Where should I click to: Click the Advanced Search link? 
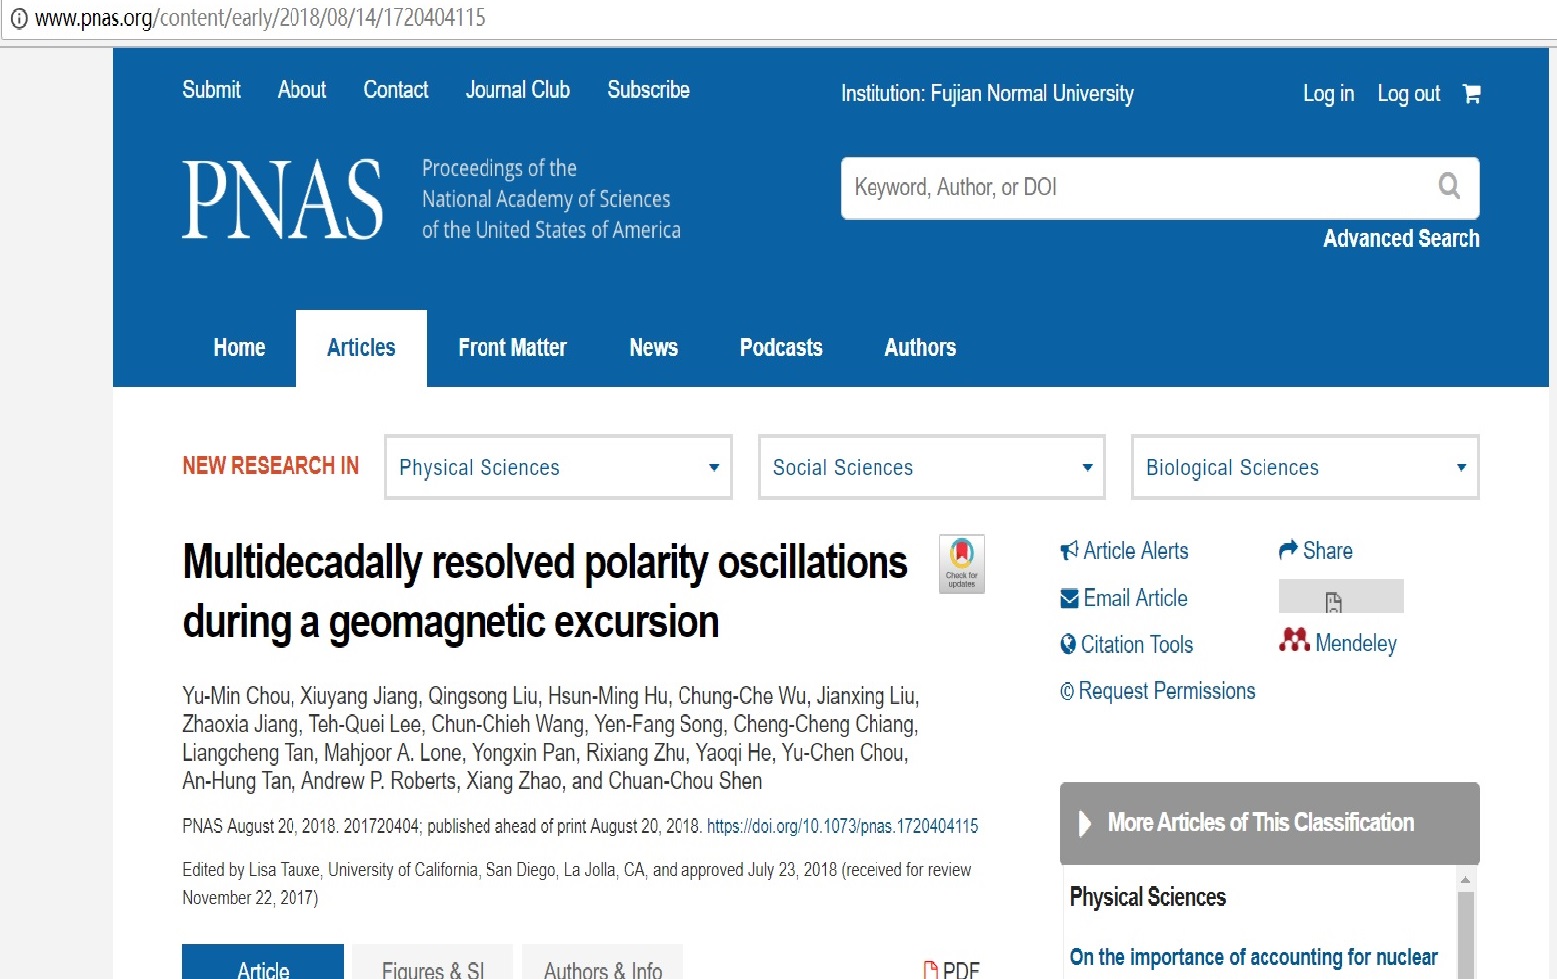(x=1401, y=239)
